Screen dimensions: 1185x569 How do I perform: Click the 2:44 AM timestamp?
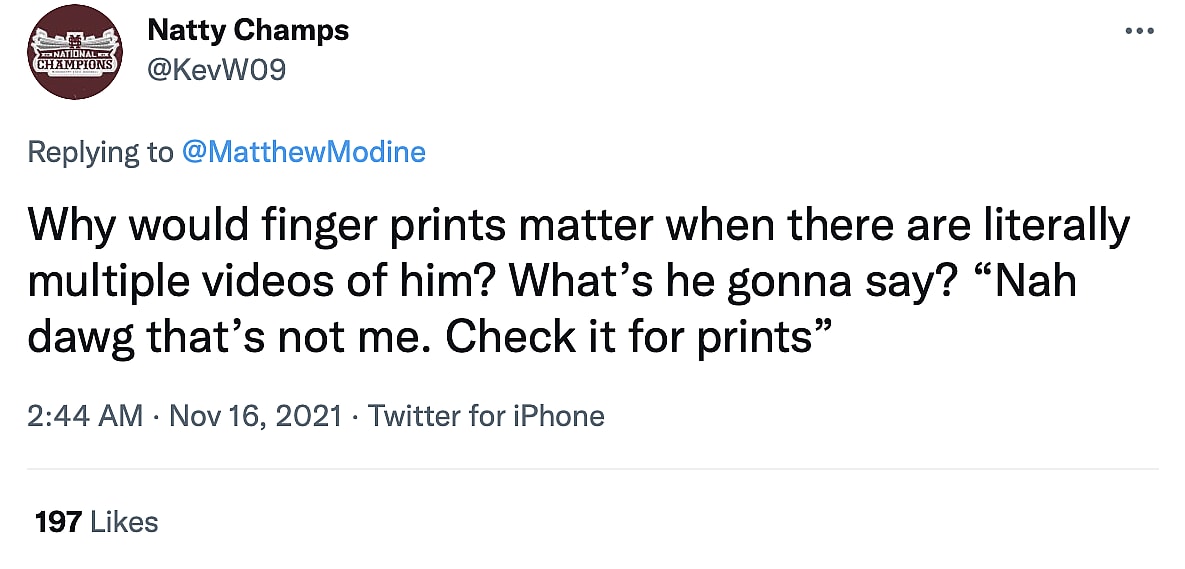(x=85, y=416)
